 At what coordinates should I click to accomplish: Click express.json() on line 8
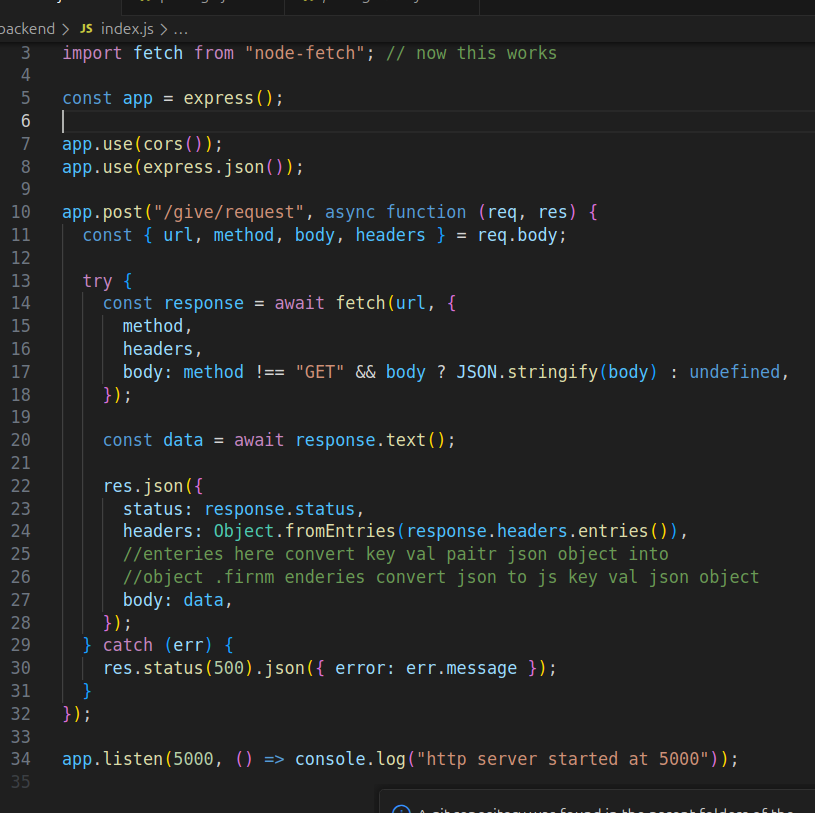(213, 167)
